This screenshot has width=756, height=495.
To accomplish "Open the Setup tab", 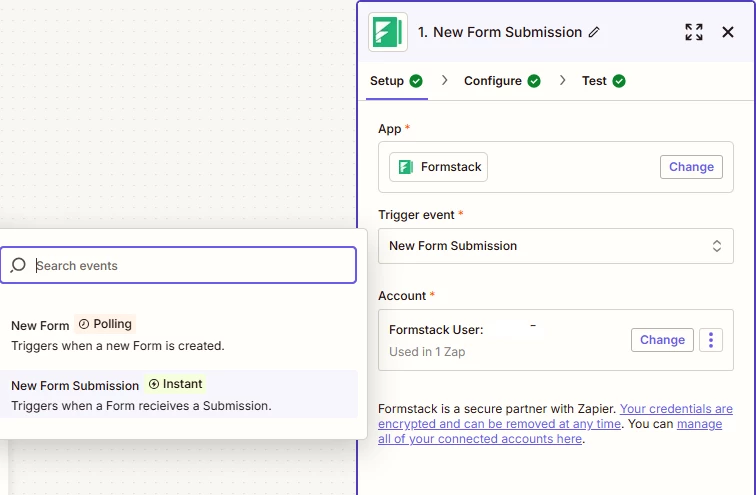I will point(396,81).
